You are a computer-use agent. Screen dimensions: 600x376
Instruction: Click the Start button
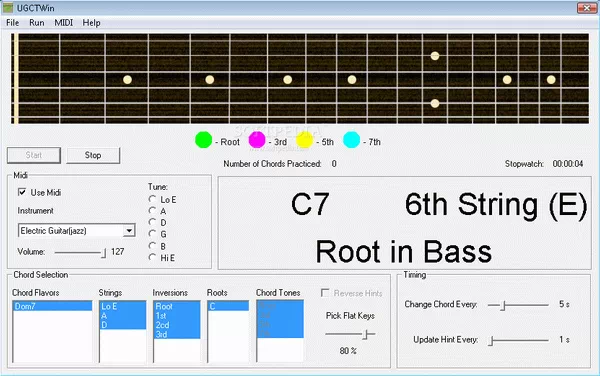click(34, 155)
